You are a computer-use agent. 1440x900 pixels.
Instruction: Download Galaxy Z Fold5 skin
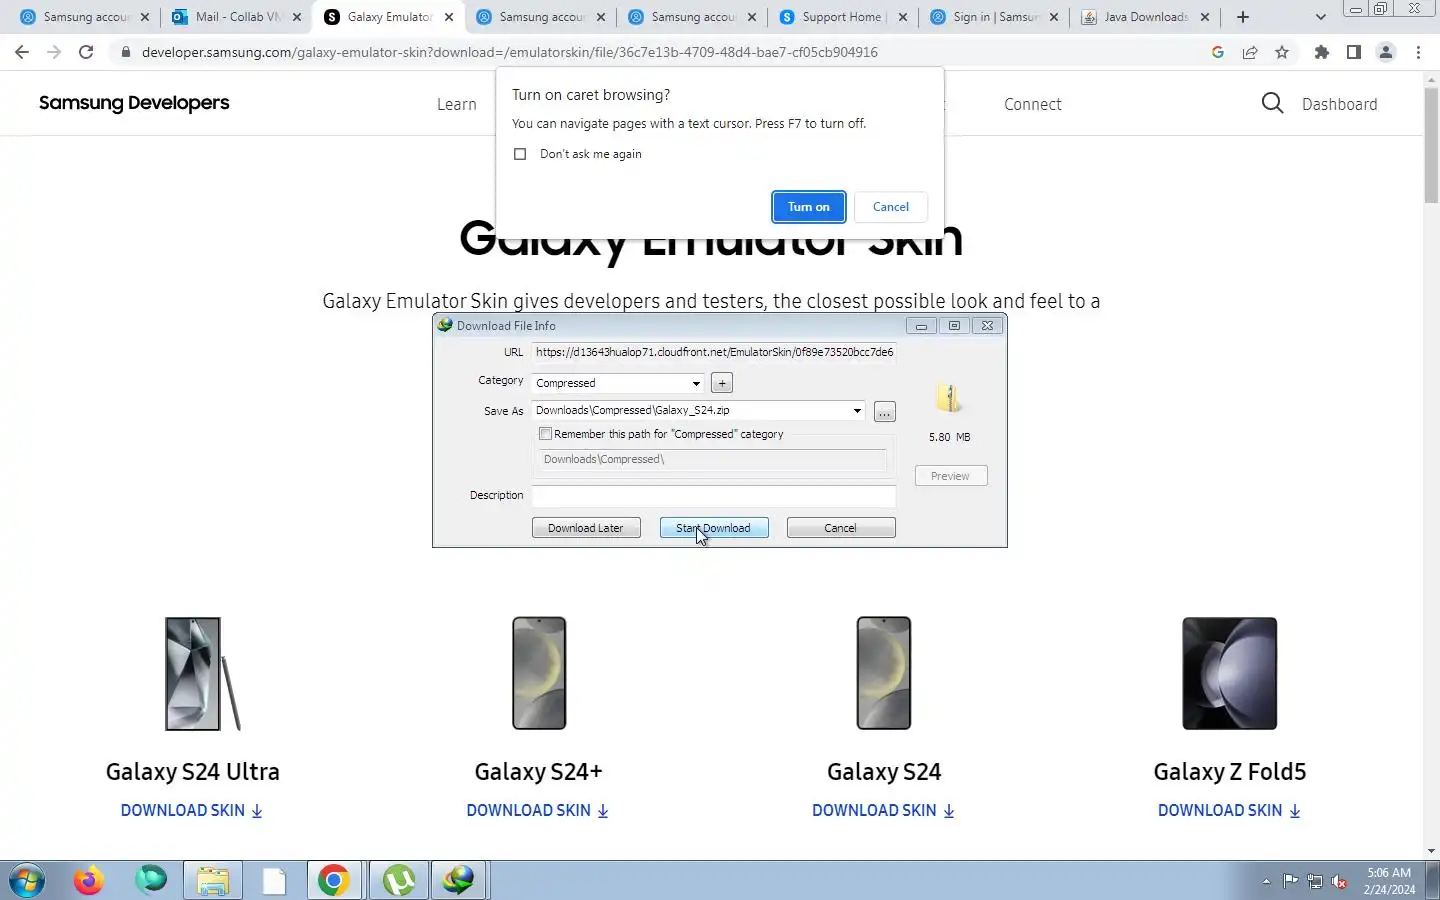tap(1230, 811)
